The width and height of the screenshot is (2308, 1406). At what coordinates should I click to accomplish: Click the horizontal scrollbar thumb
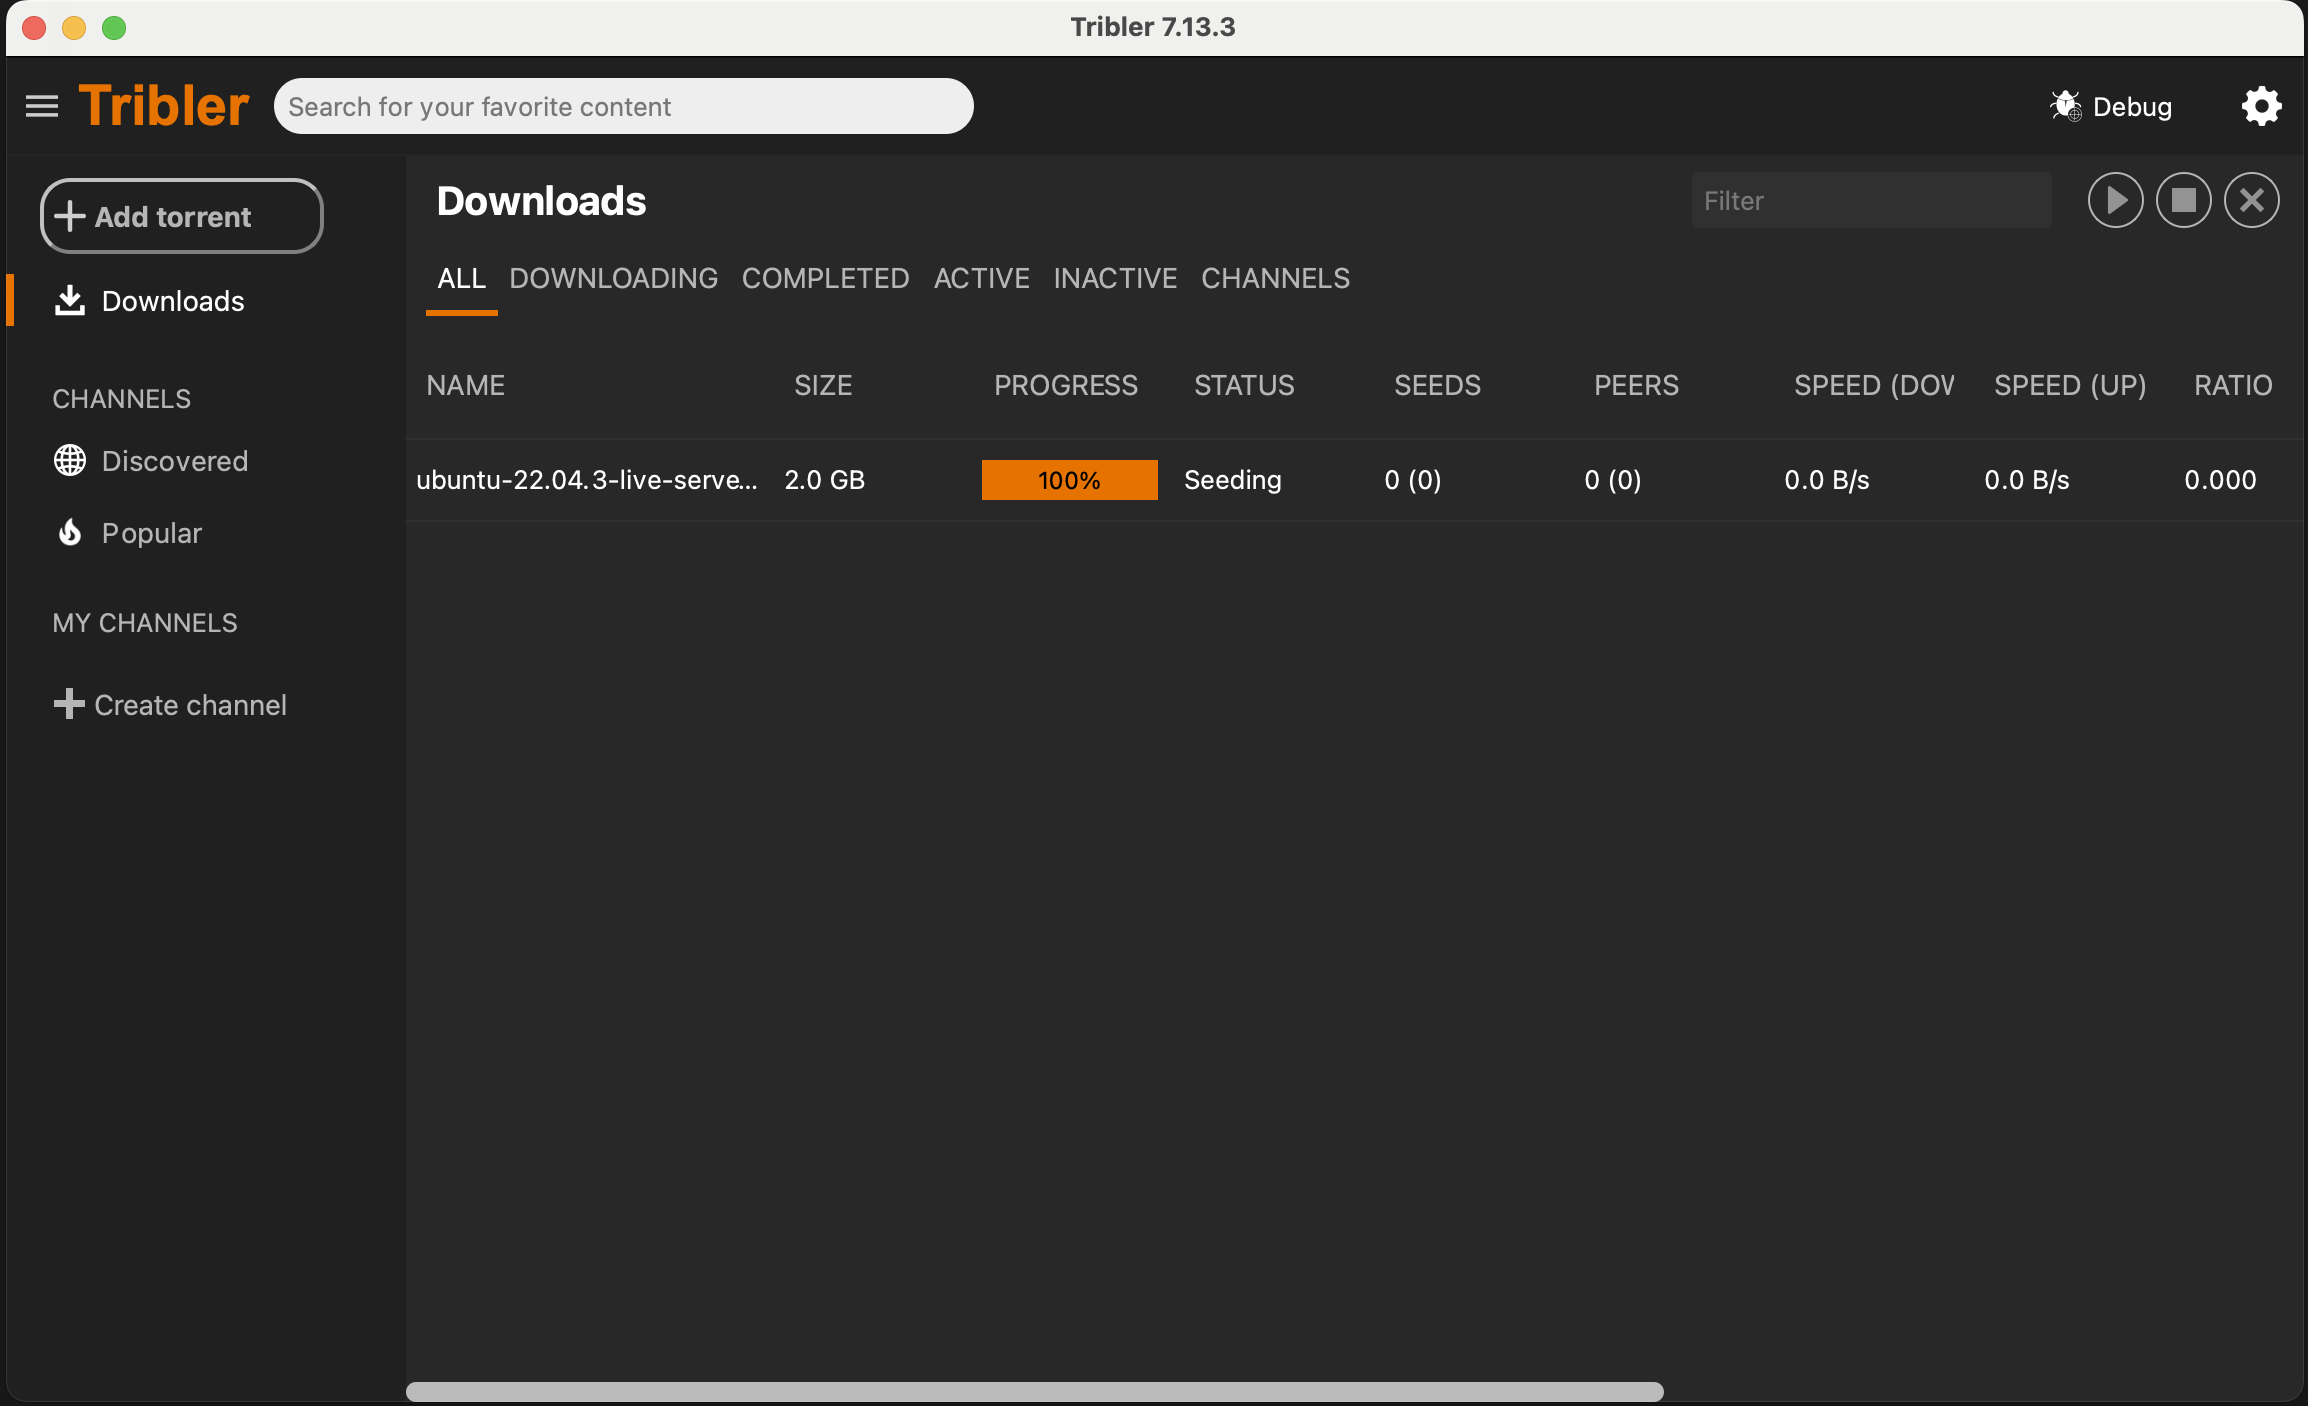1034,1391
